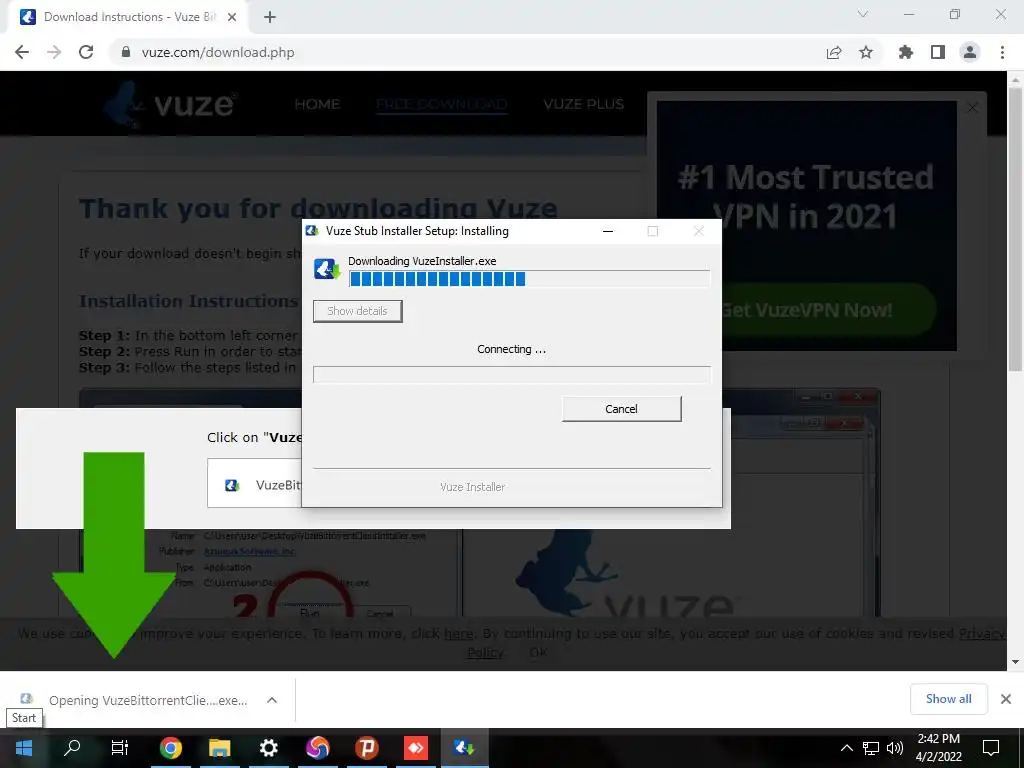The width and height of the screenshot is (1024, 768).
Task: Open the Chrome profile avatar
Action: (x=970, y=52)
